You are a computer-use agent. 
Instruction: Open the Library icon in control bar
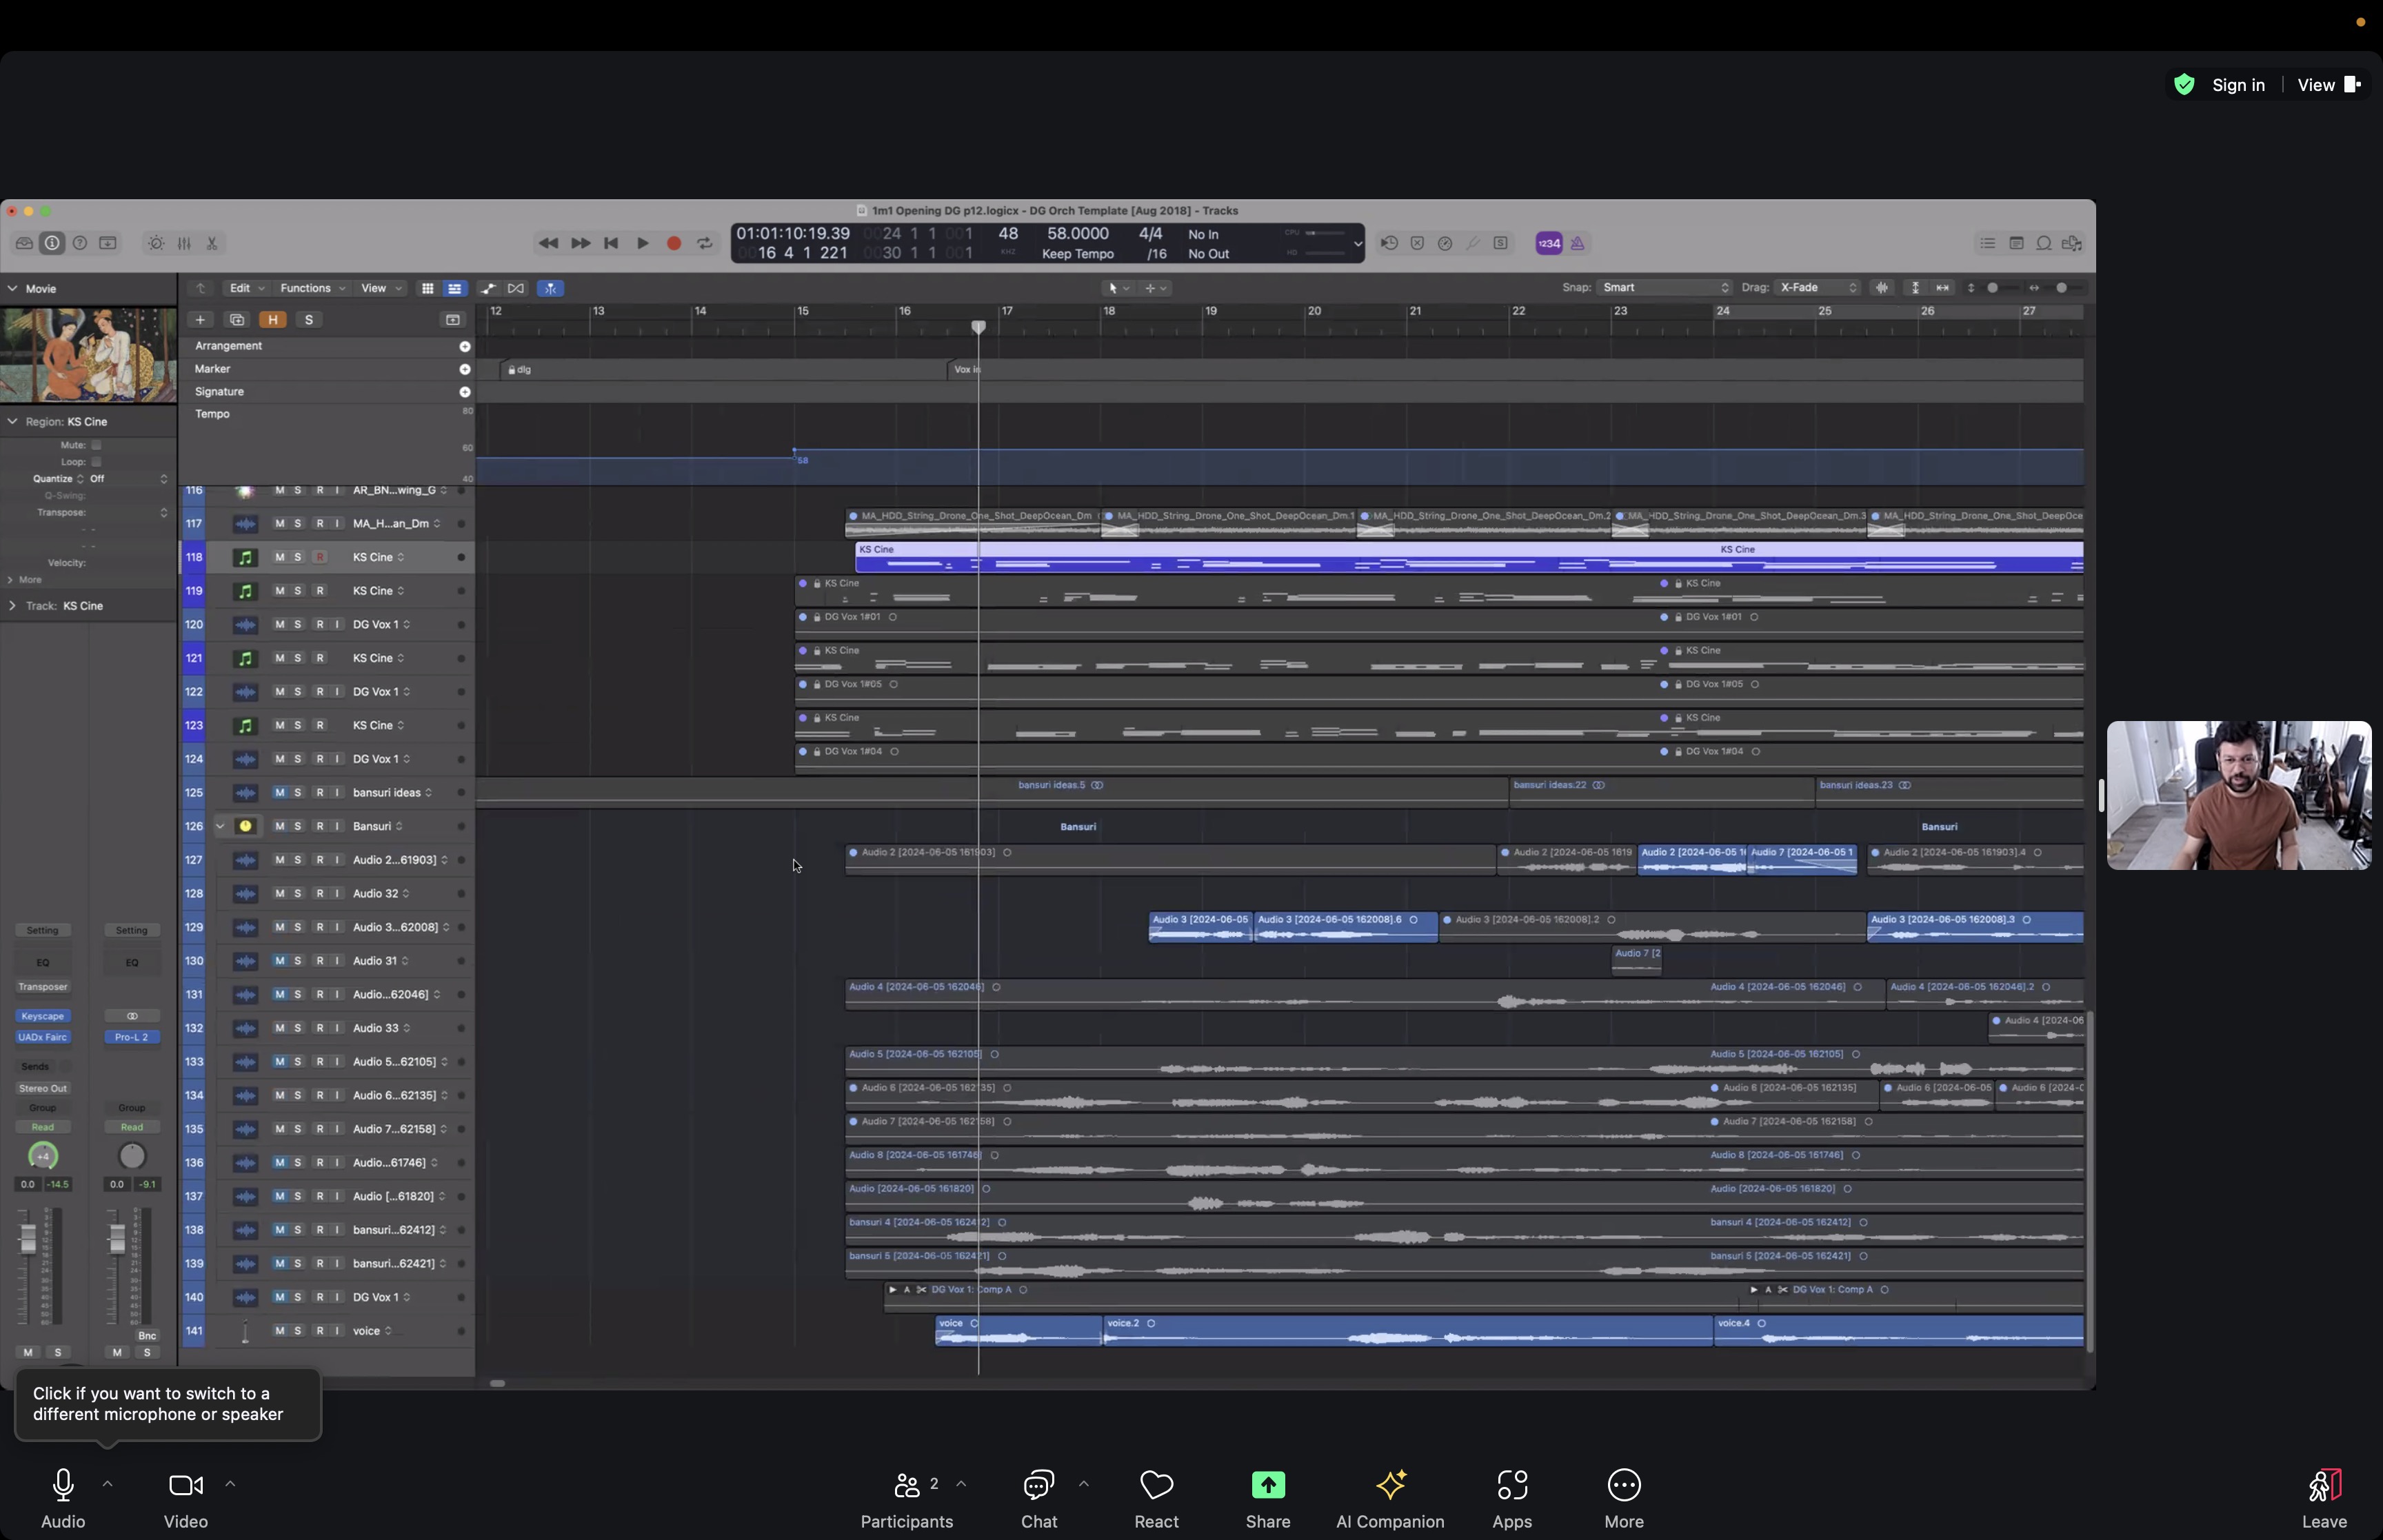pyautogui.click(x=24, y=243)
